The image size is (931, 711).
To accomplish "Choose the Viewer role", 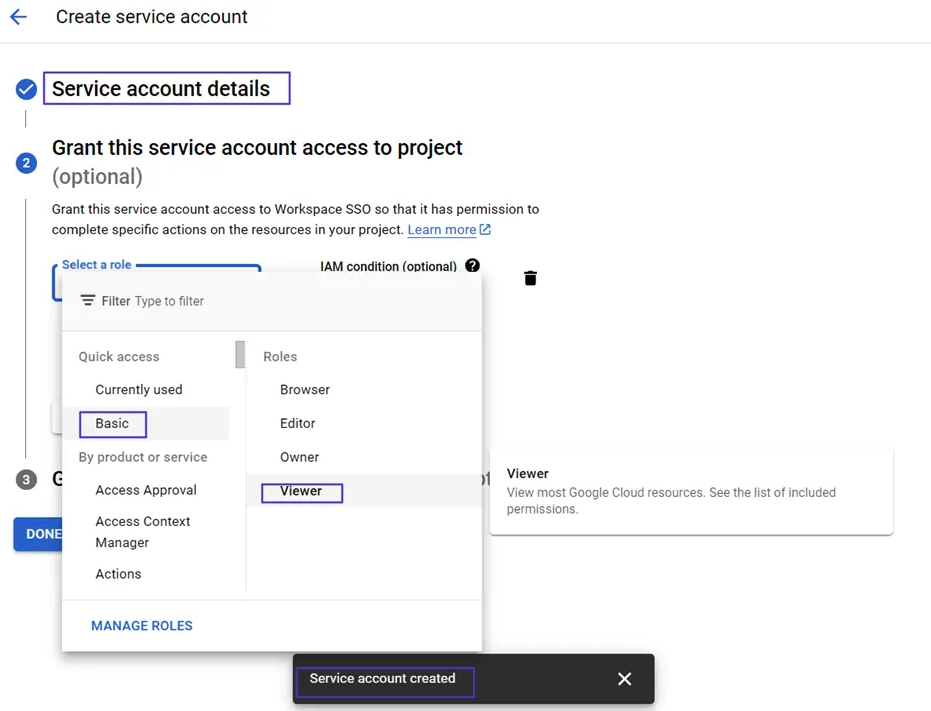I will click(301, 492).
